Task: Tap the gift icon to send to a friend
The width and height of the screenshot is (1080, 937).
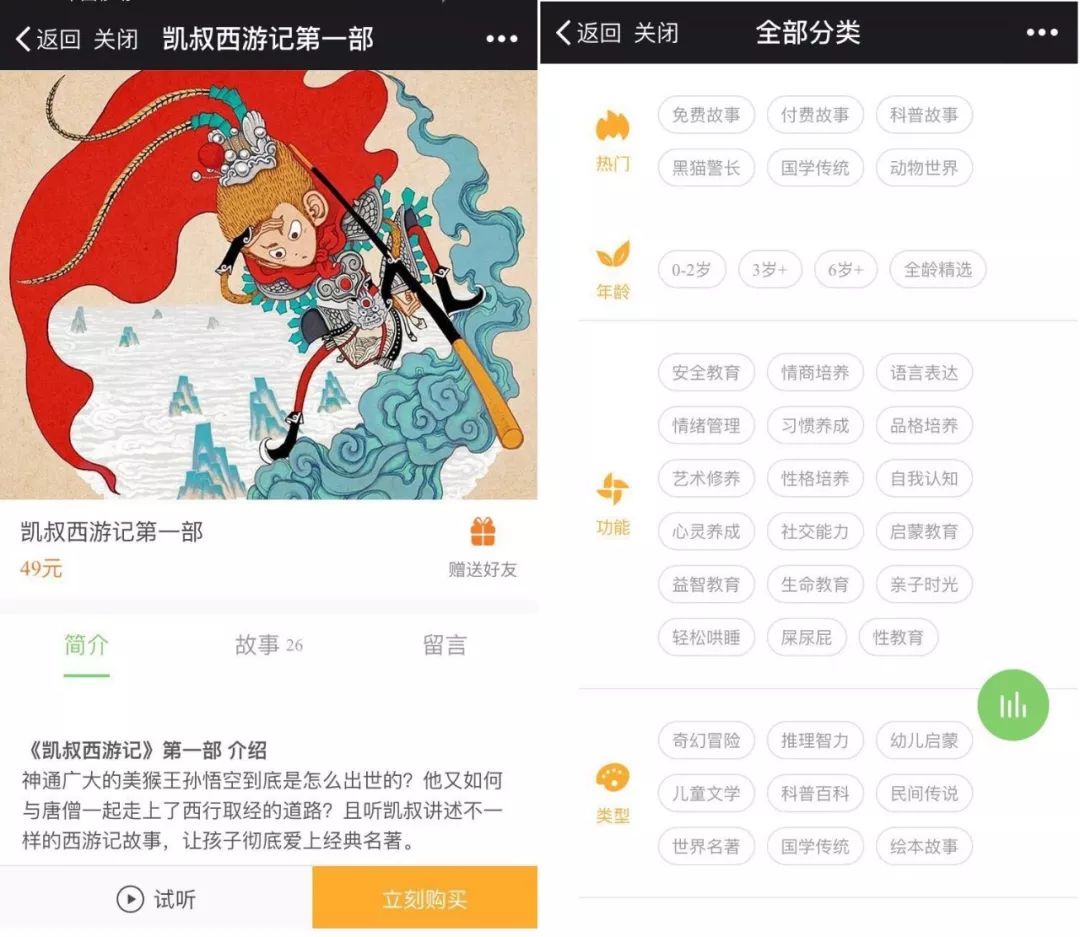Action: (483, 532)
